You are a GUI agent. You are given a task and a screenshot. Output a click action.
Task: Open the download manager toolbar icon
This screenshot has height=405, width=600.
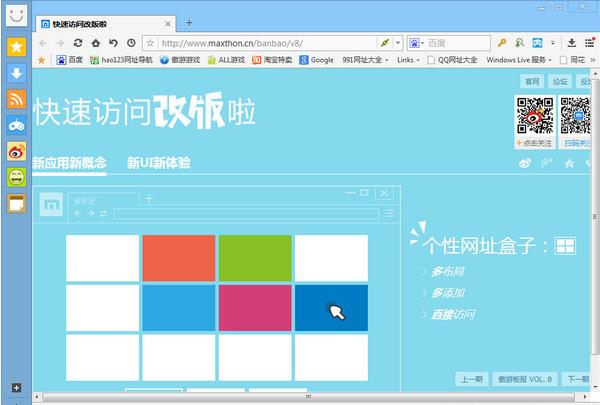(x=572, y=43)
